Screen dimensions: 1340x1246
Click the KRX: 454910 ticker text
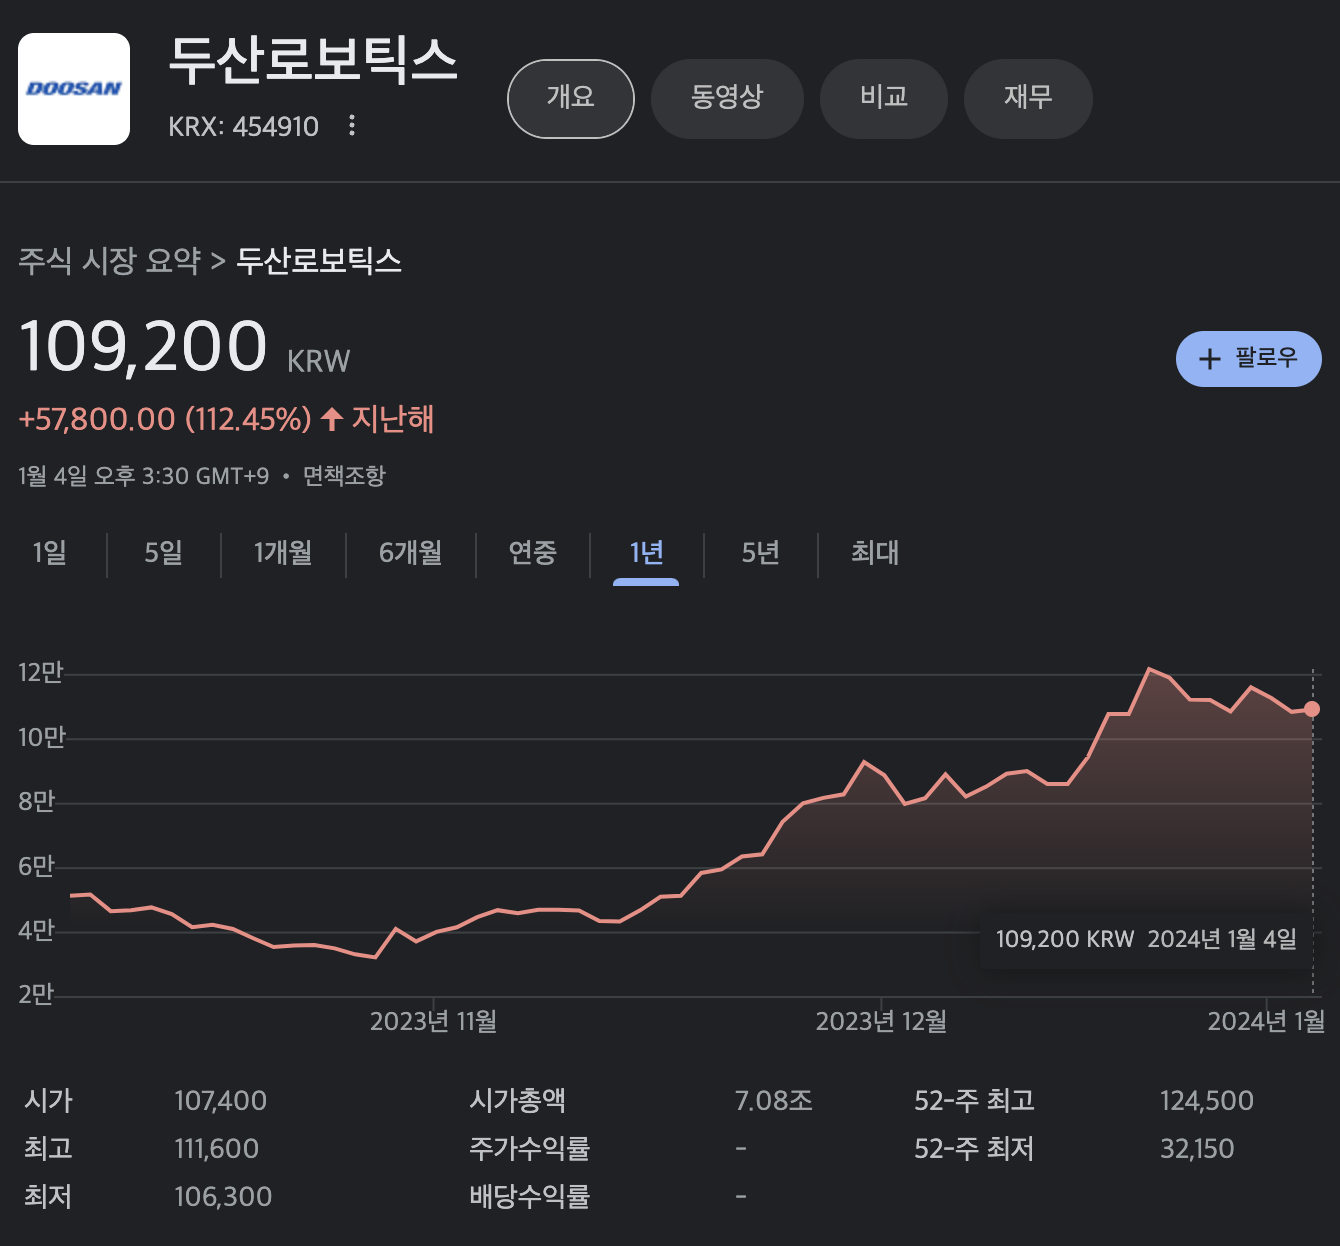tap(243, 127)
